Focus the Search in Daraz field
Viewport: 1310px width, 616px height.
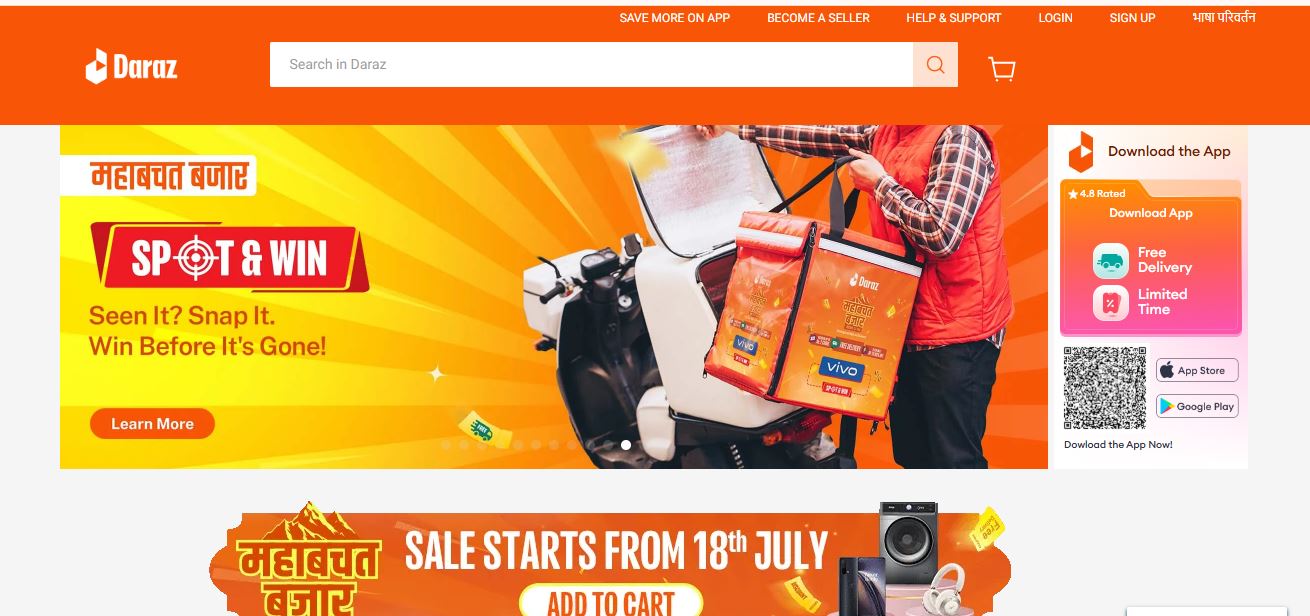click(x=591, y=64)
